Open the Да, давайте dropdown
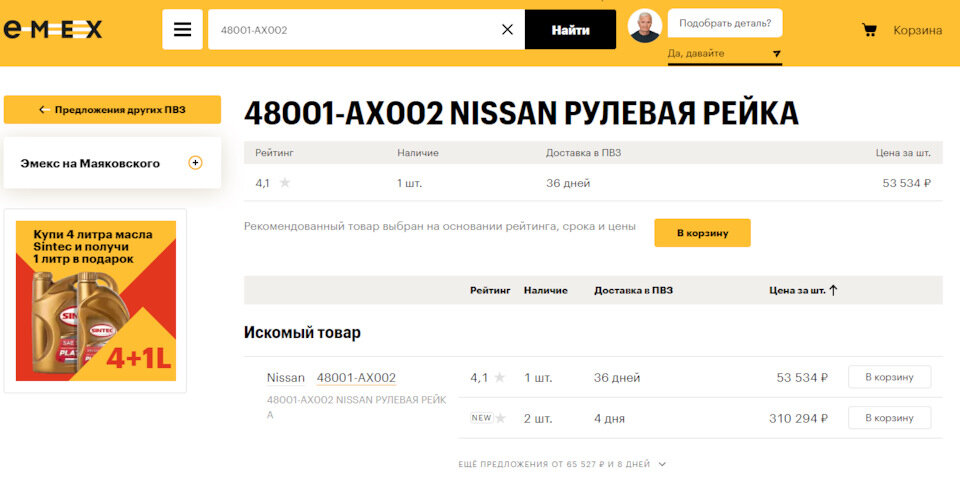 click(725, 54)
